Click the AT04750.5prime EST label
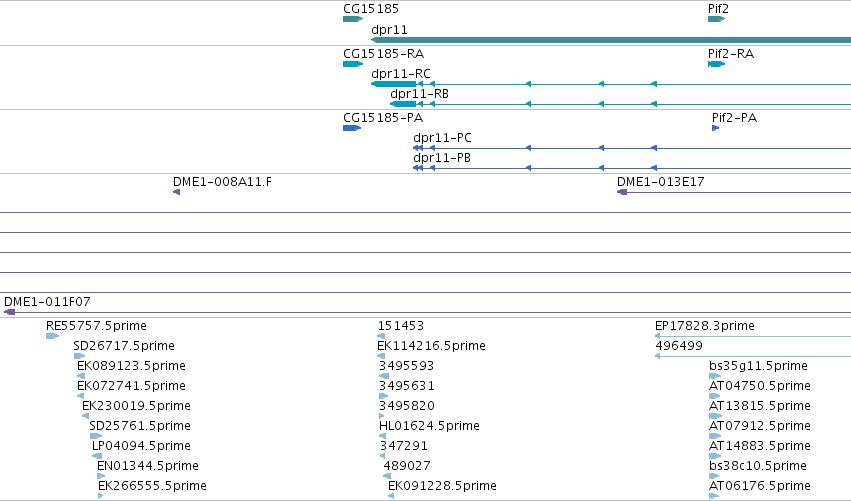 pyautogui.click(x=760, y=385)
